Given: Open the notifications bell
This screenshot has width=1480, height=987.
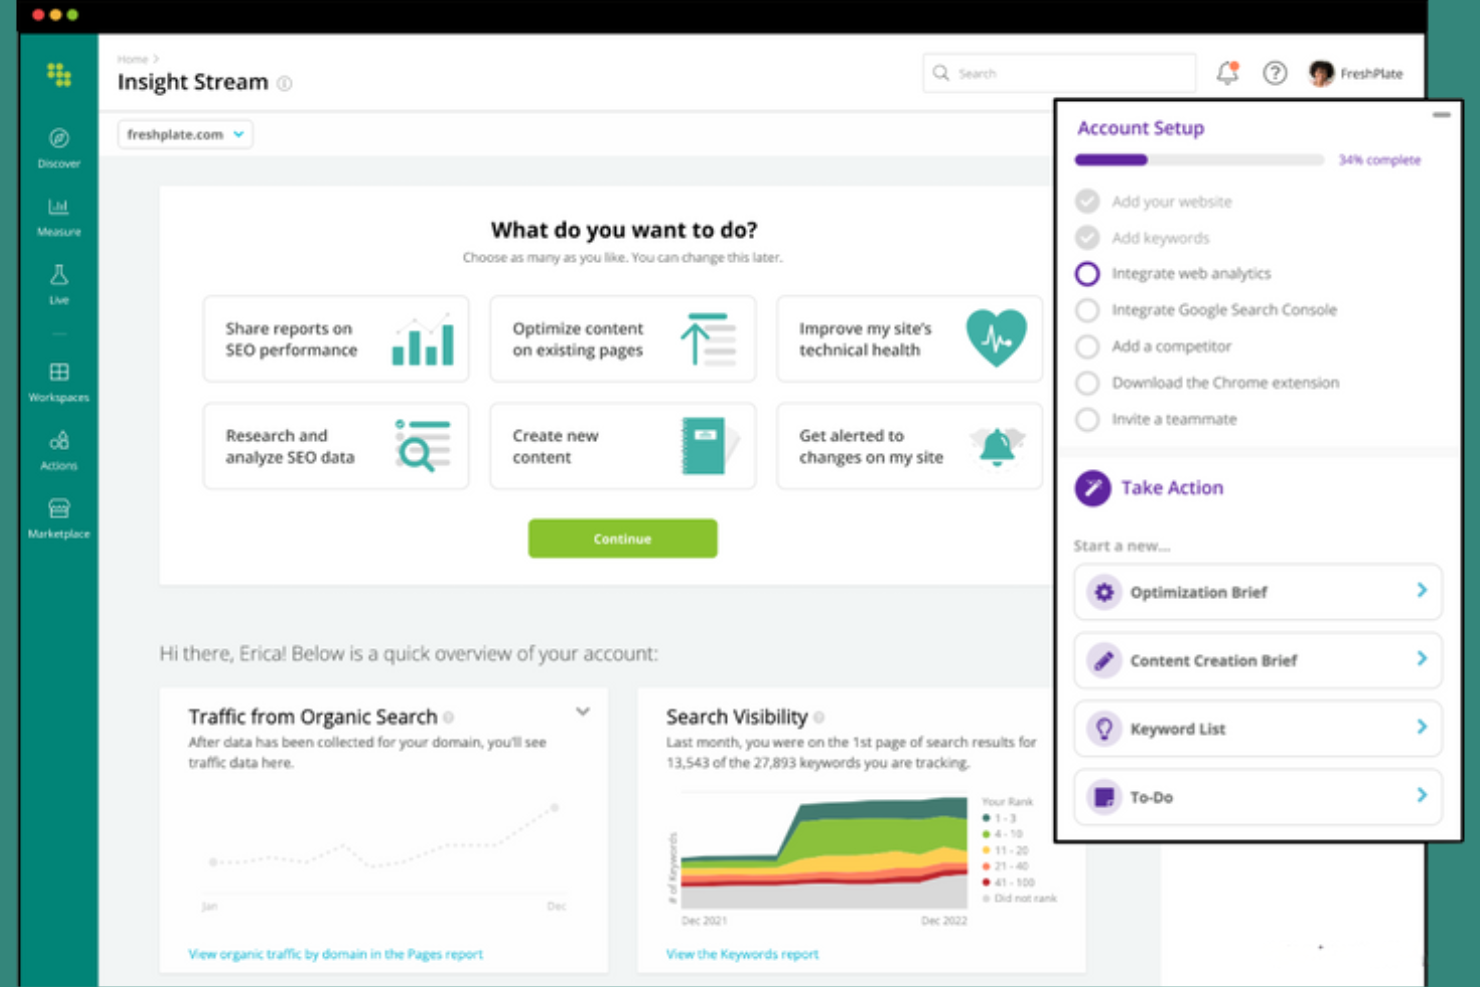Looking at the screenshot, I should click(1226, 72).
